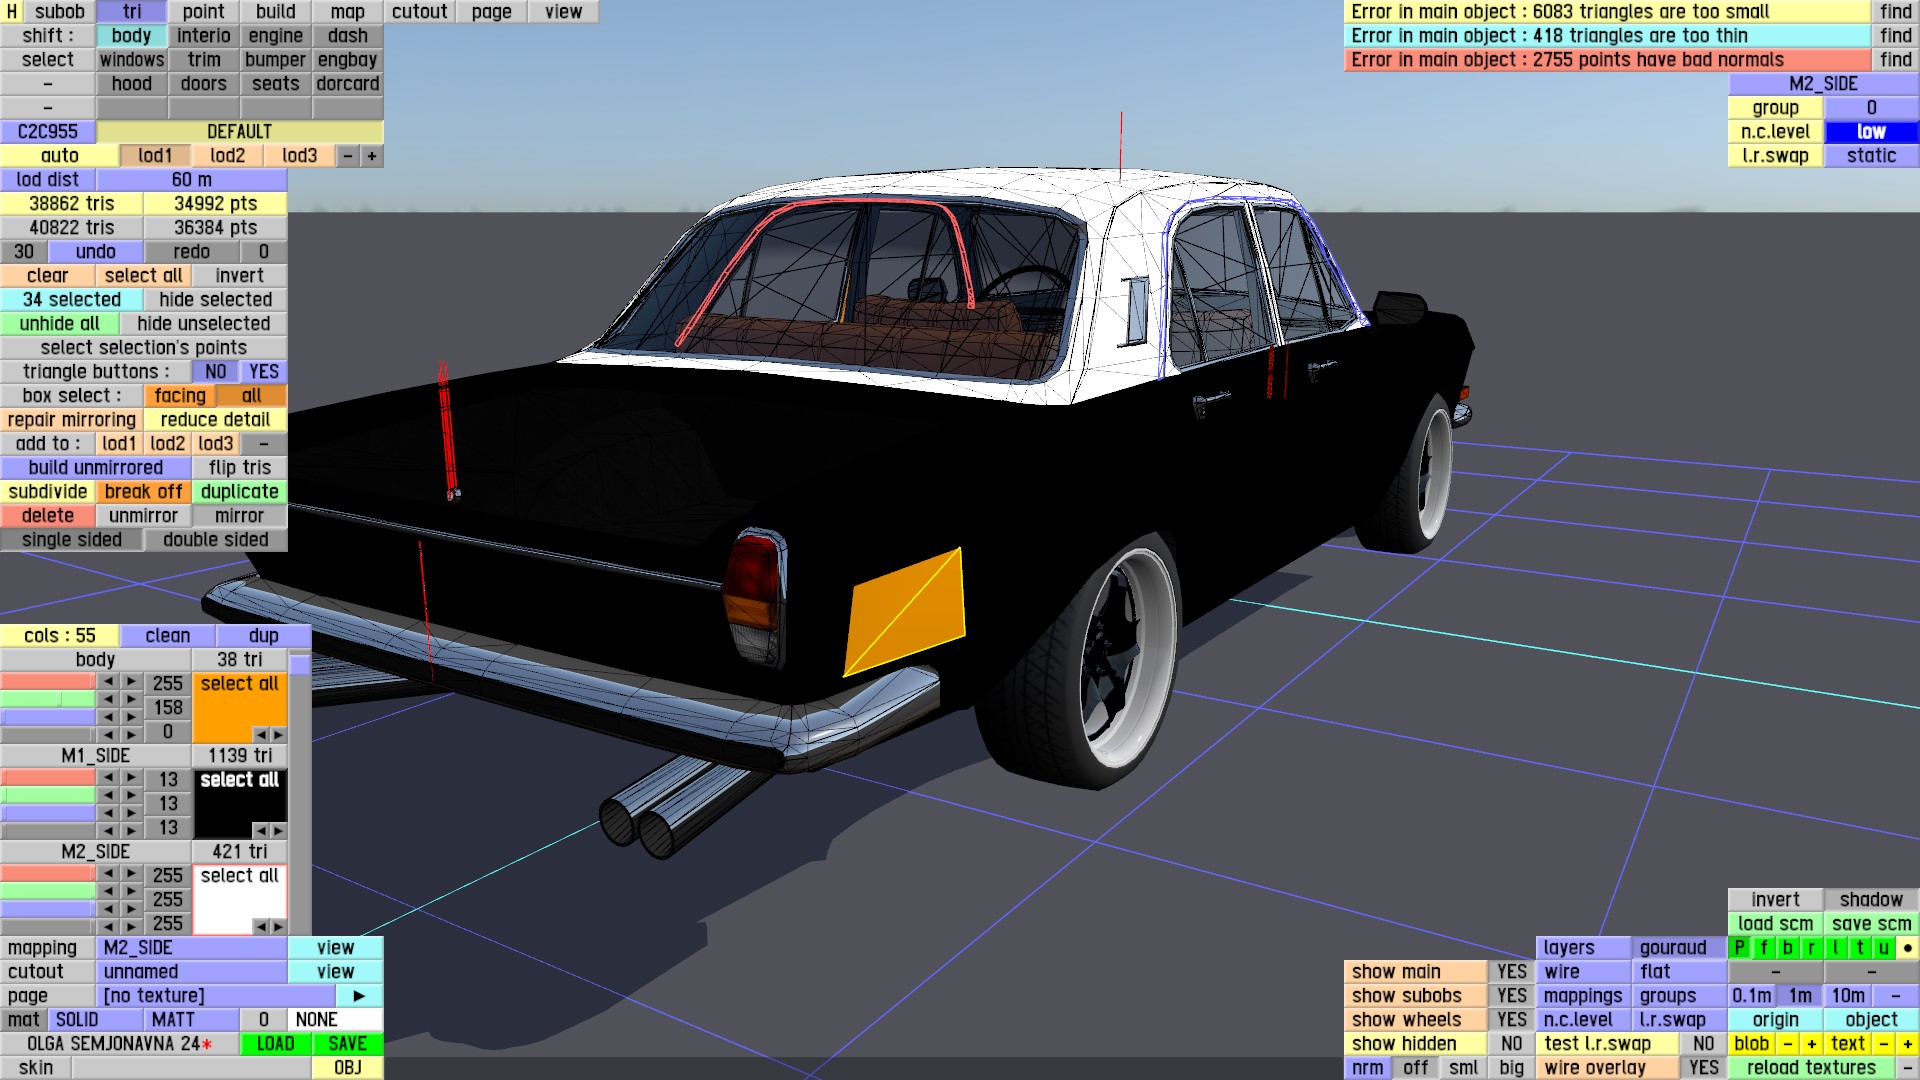Click plus button next to lod3
This screenshot has height=1080, width=1920.
tap(372, 156)
